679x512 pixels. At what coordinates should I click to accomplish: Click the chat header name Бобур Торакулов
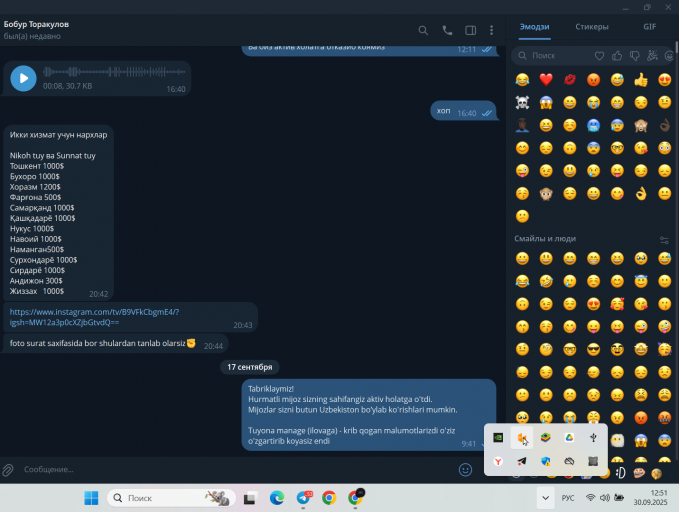pos(36,24)
